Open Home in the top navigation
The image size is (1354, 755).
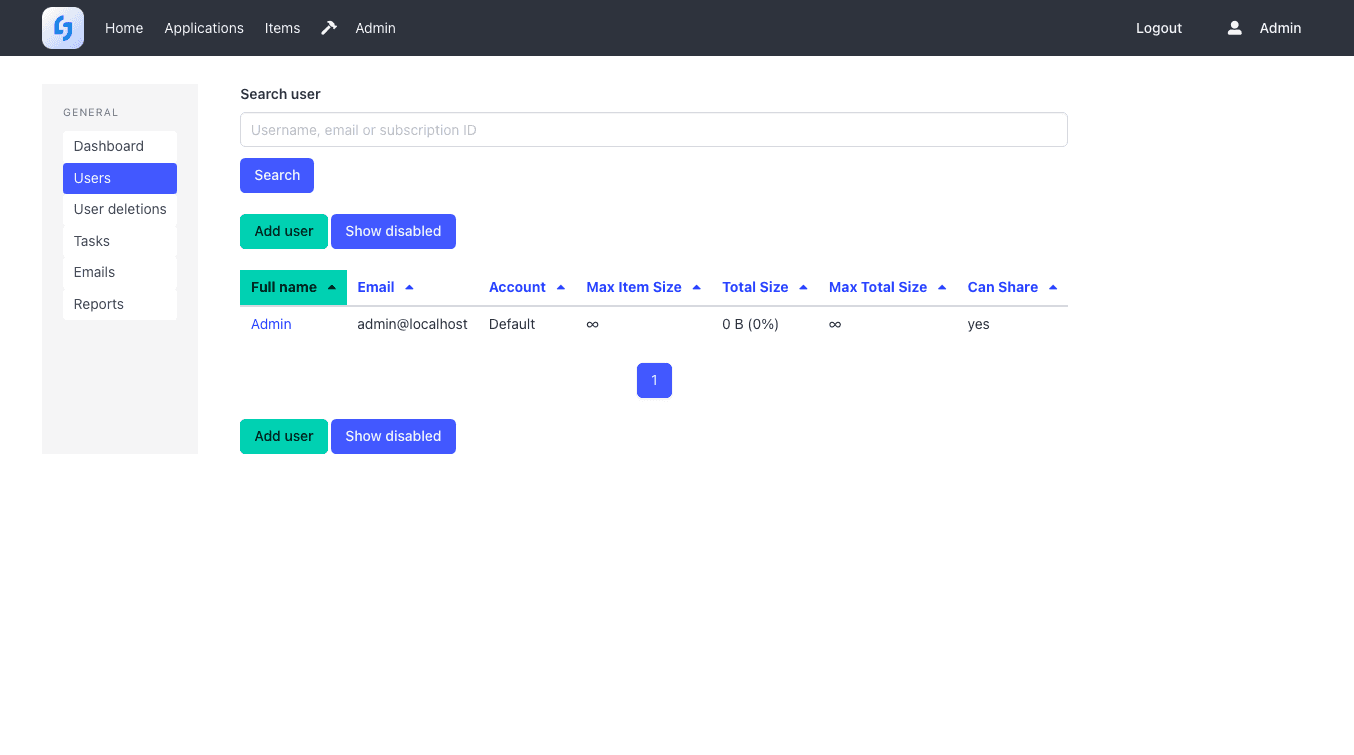coord(124,28)
